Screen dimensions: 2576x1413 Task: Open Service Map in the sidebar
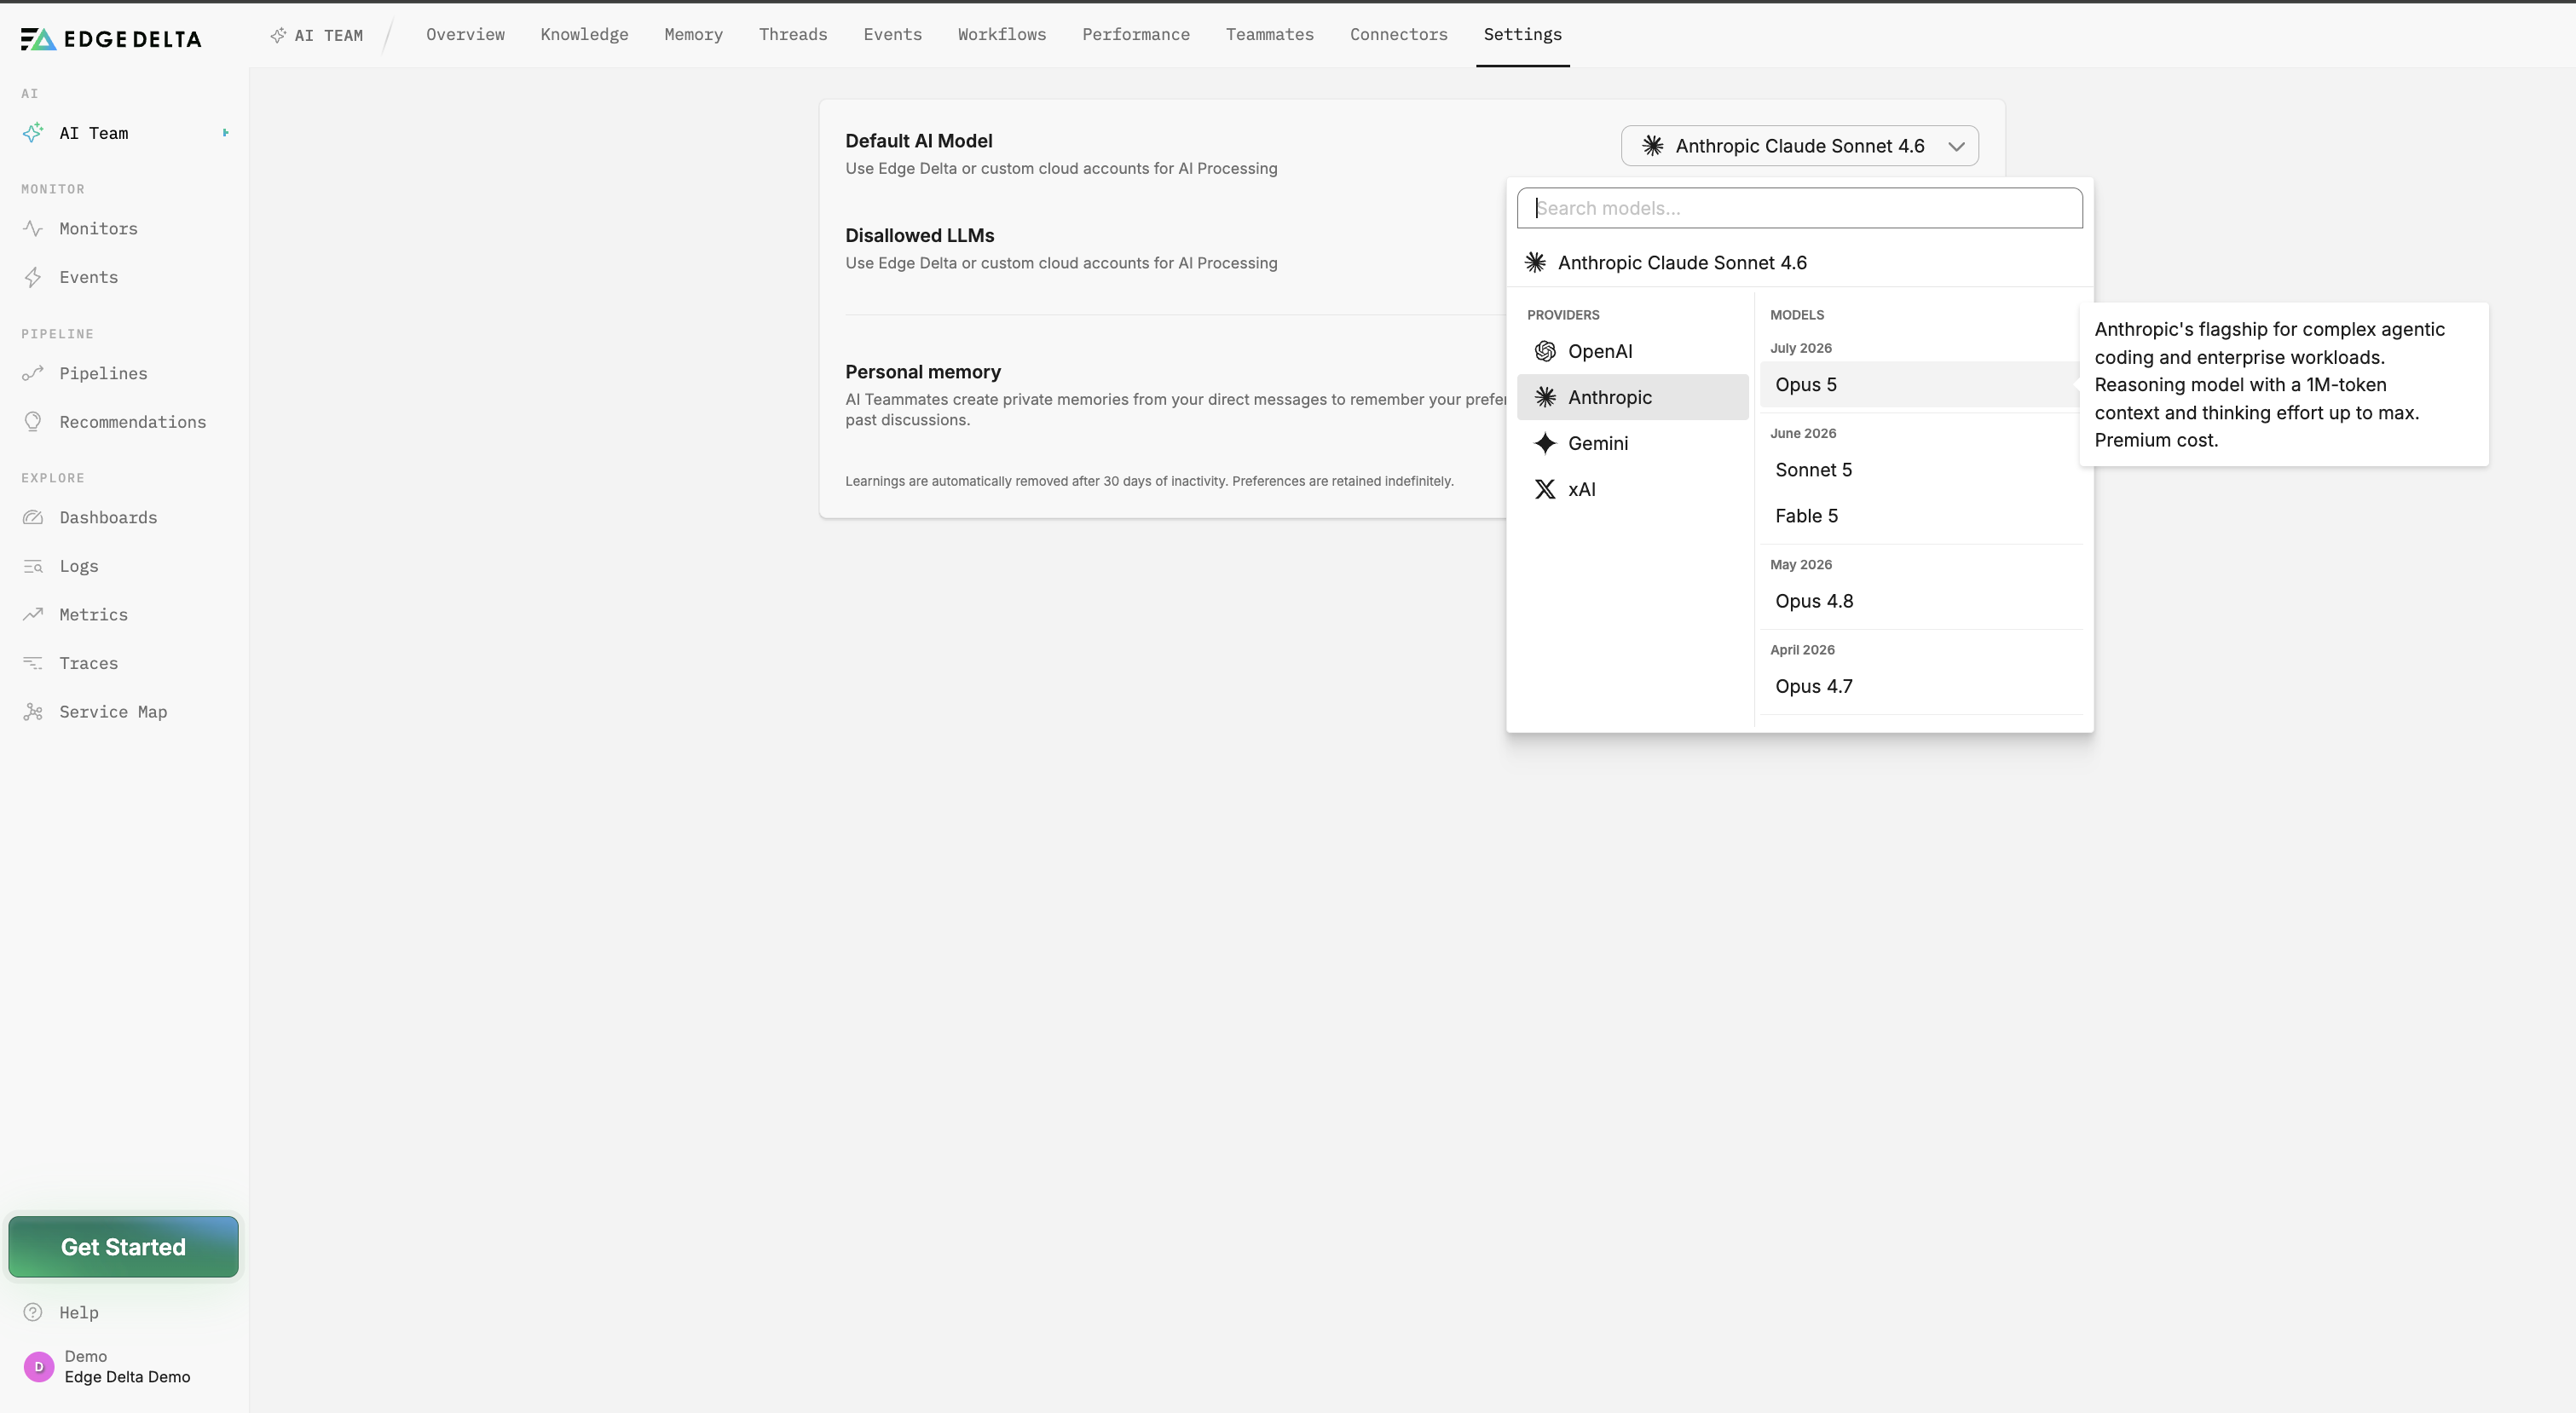pos(113,712)
